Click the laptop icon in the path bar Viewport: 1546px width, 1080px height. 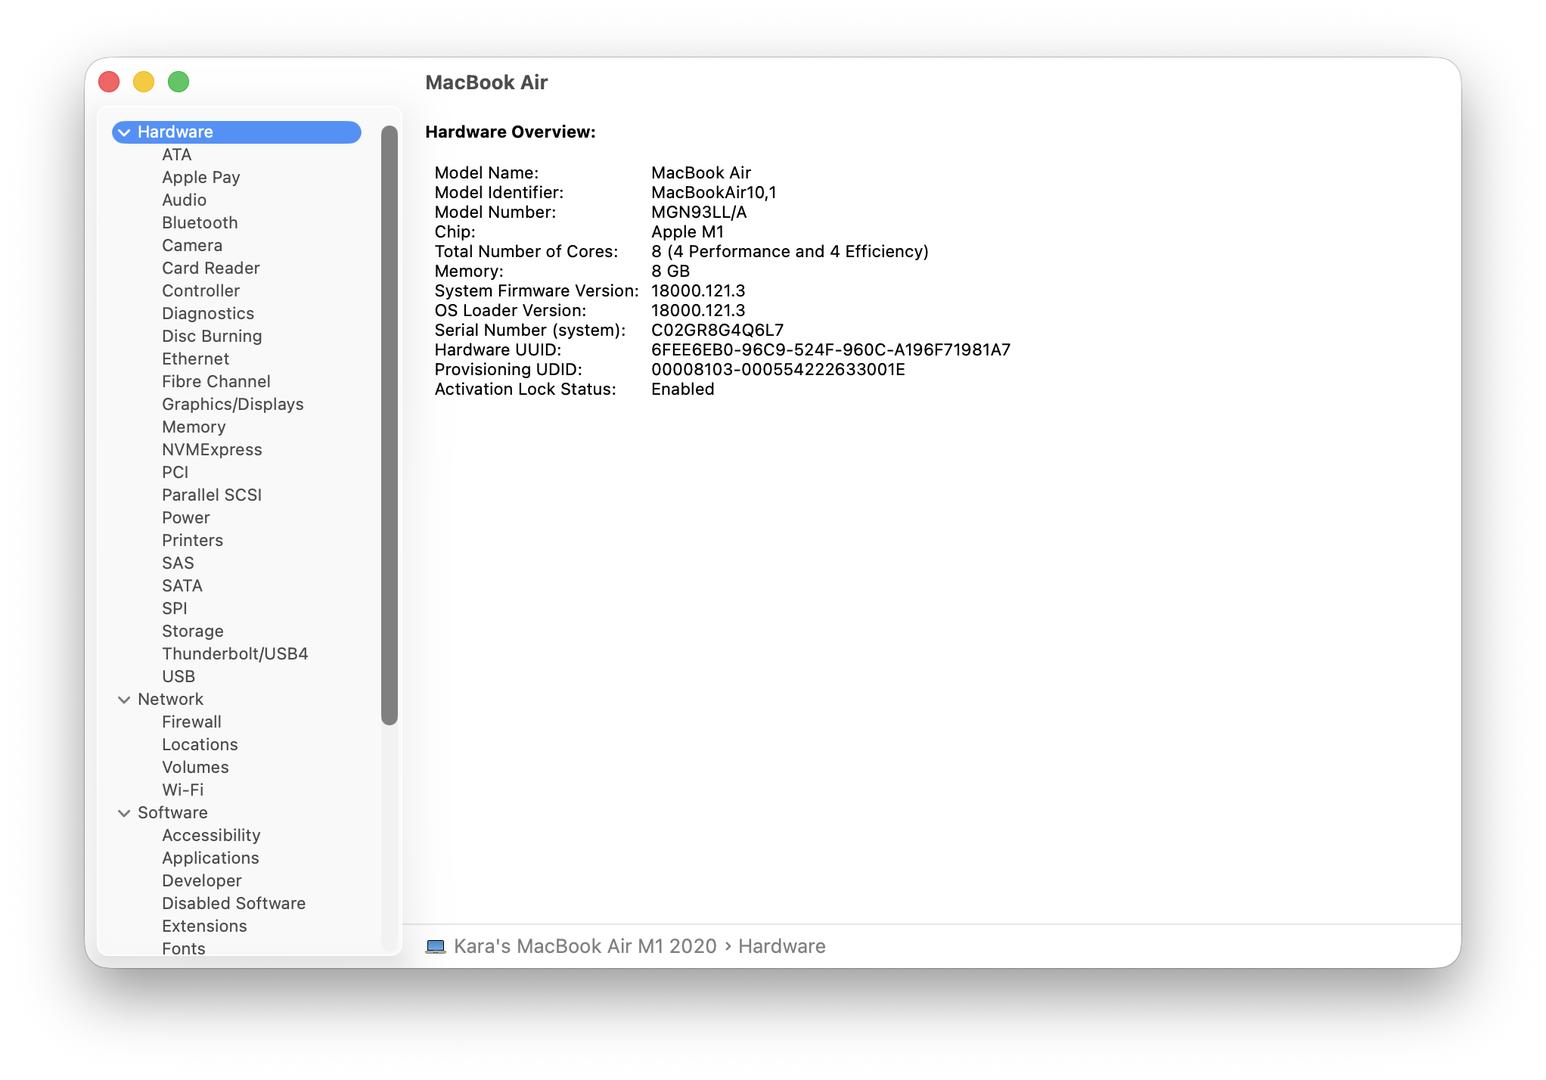pos(435,947)
